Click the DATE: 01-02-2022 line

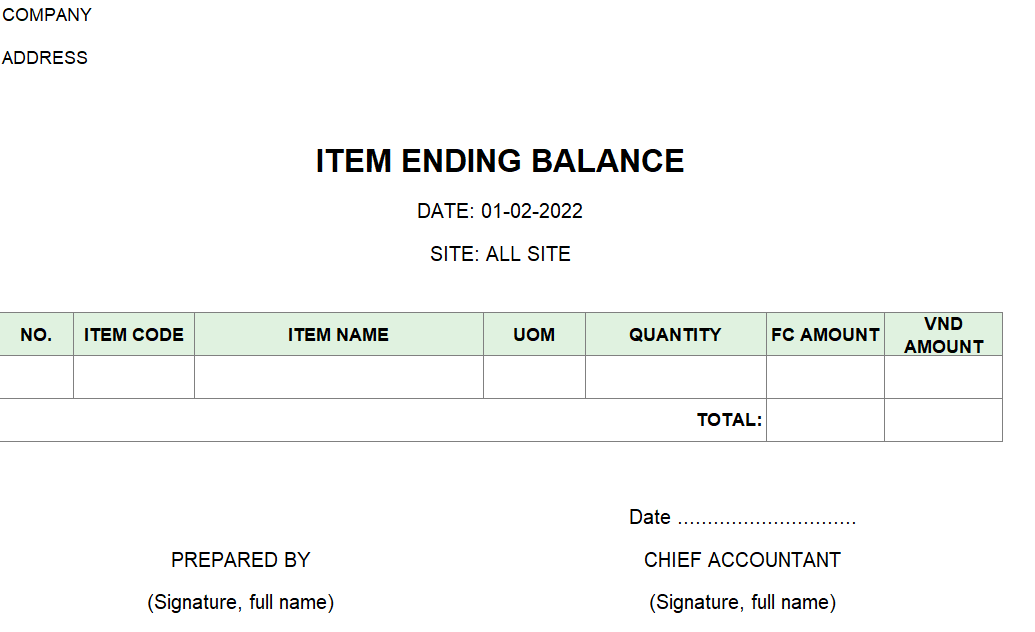coord(500,211)
